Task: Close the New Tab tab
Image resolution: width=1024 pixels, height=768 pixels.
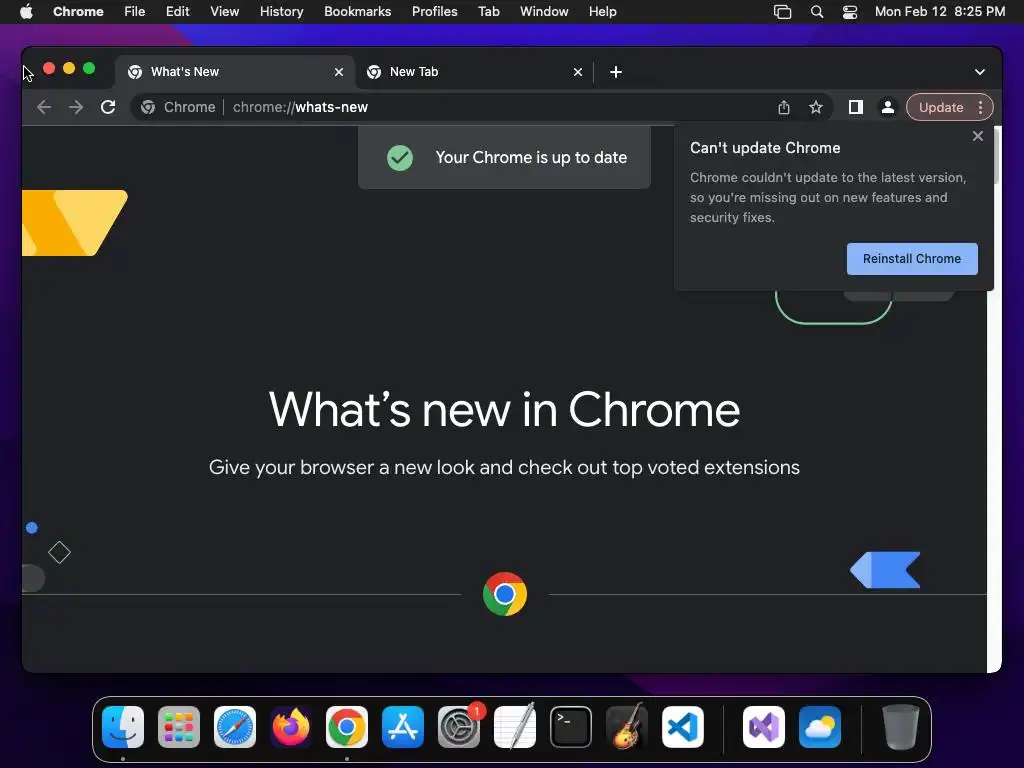Action: pos(578,72)
